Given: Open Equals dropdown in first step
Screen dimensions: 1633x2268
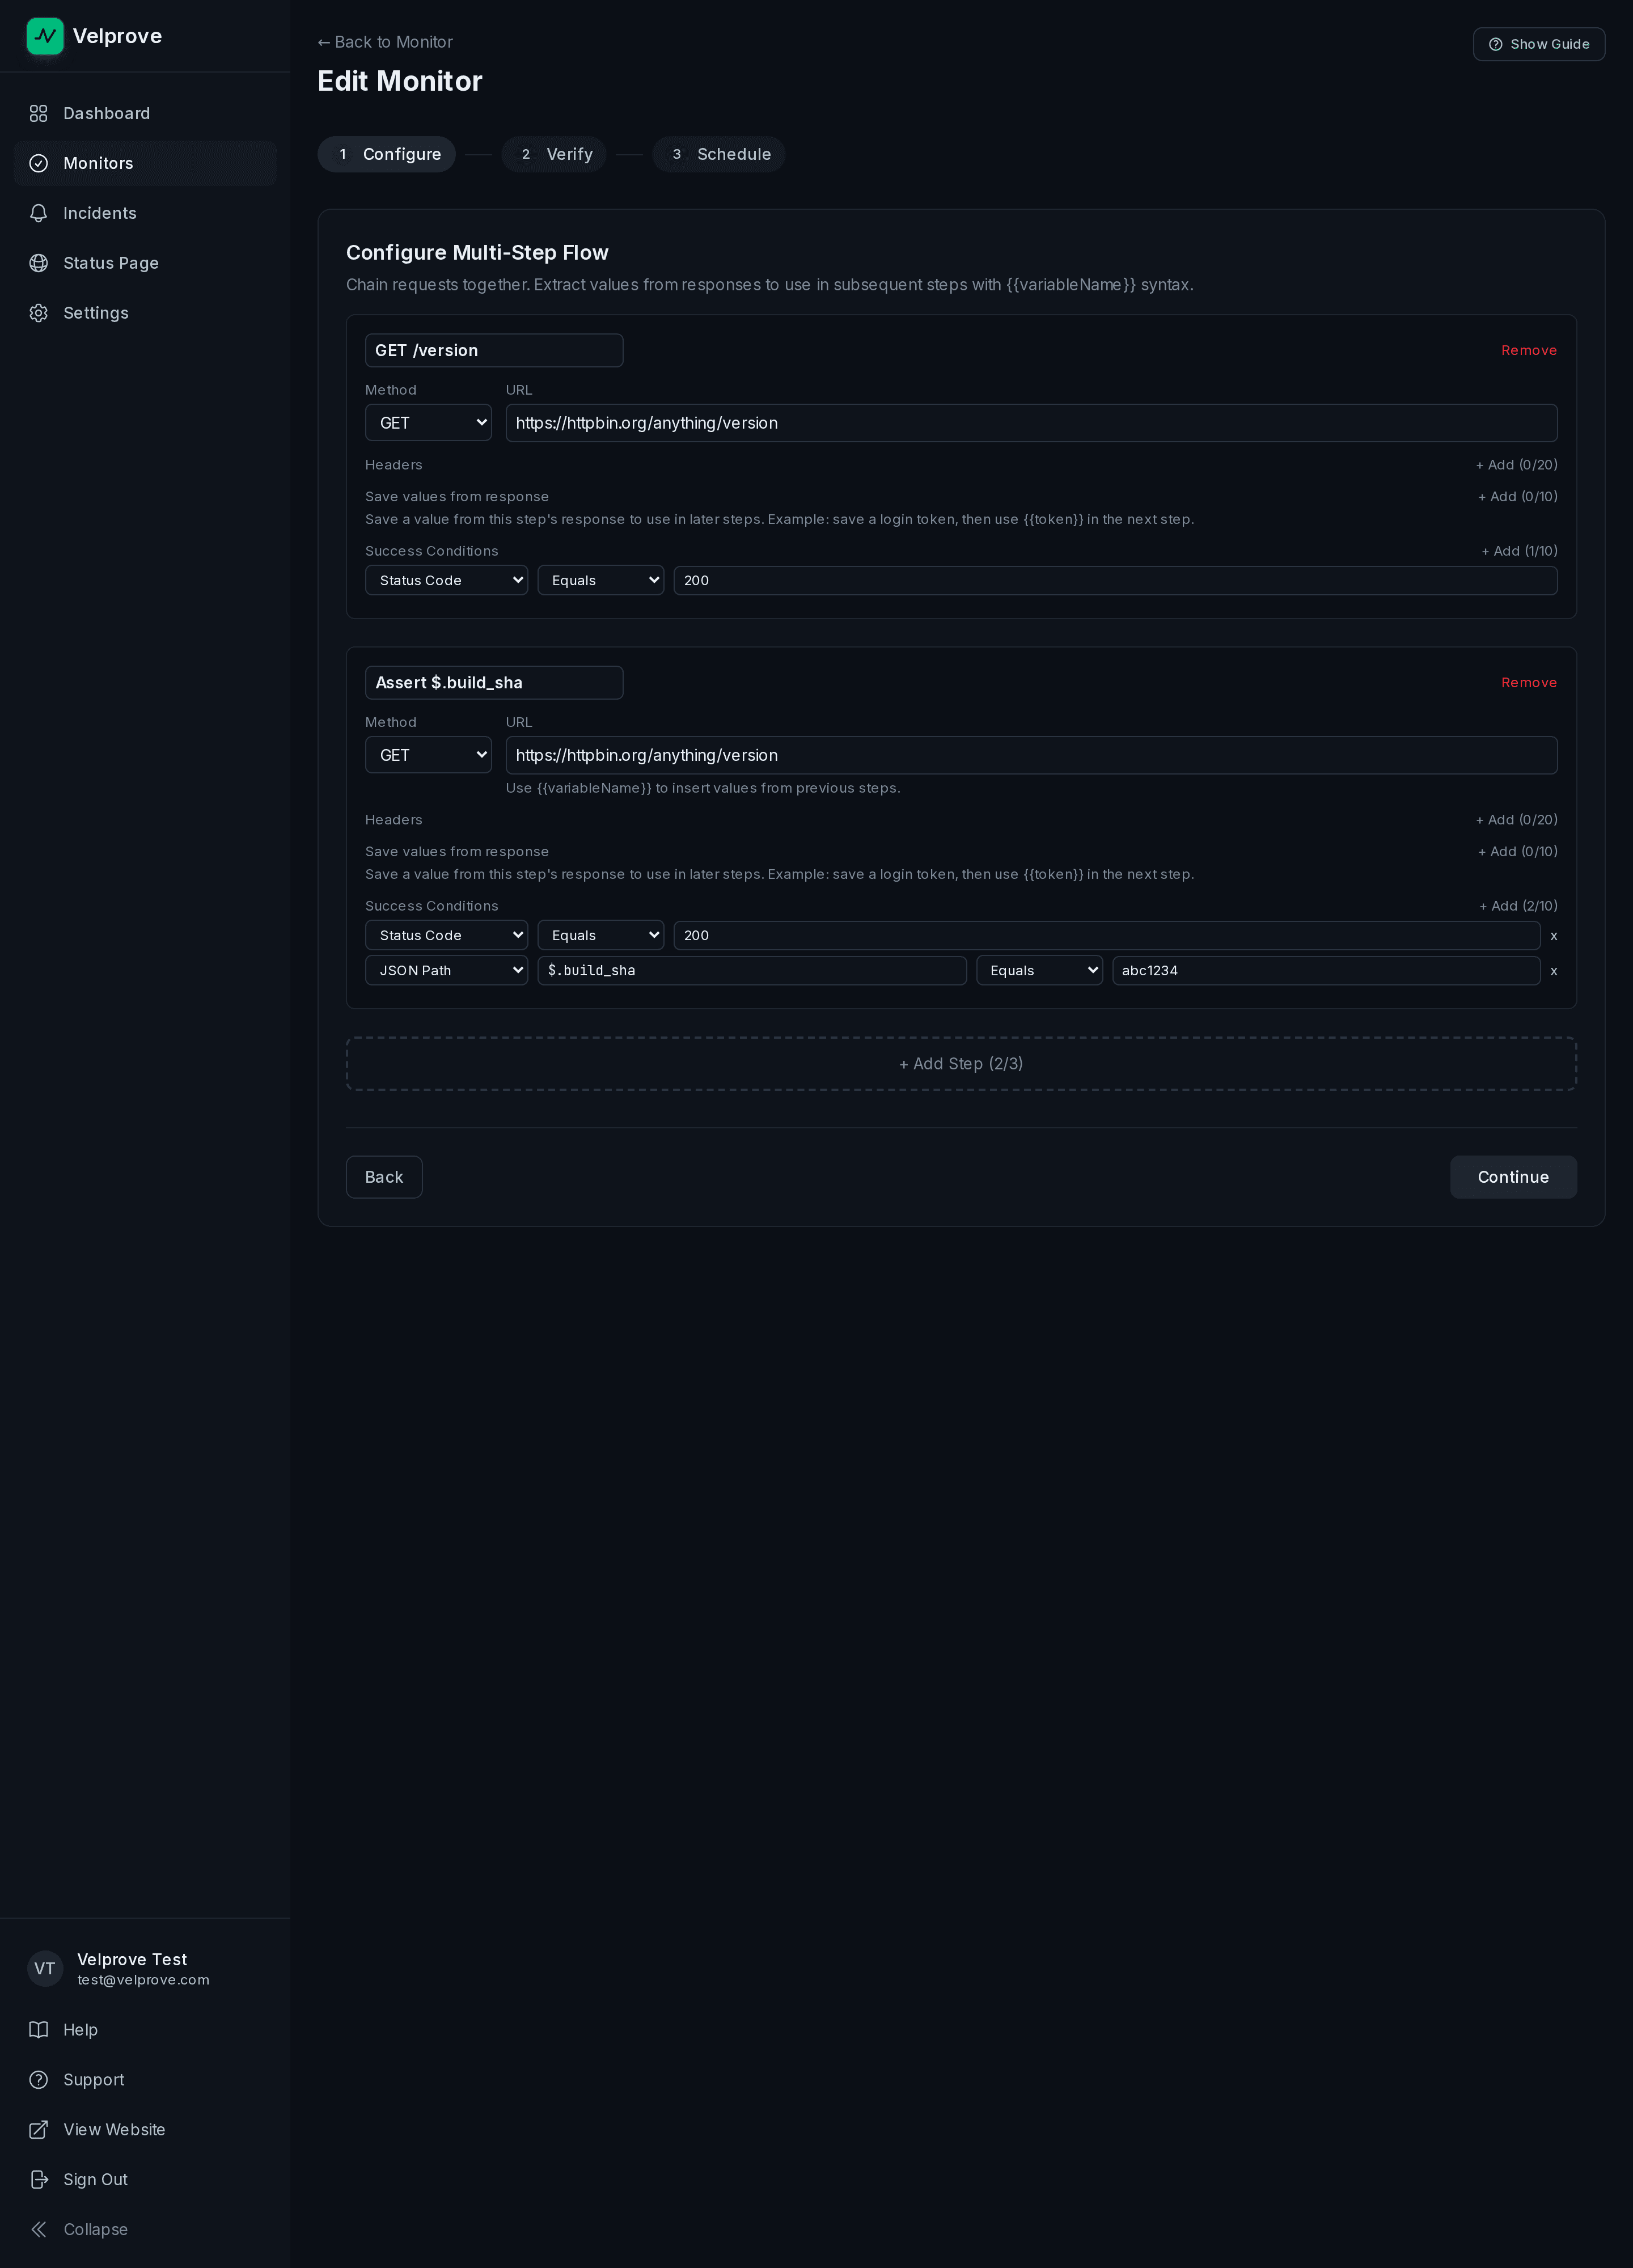Looking at the screenshot, I should click(x=600, y=581).
